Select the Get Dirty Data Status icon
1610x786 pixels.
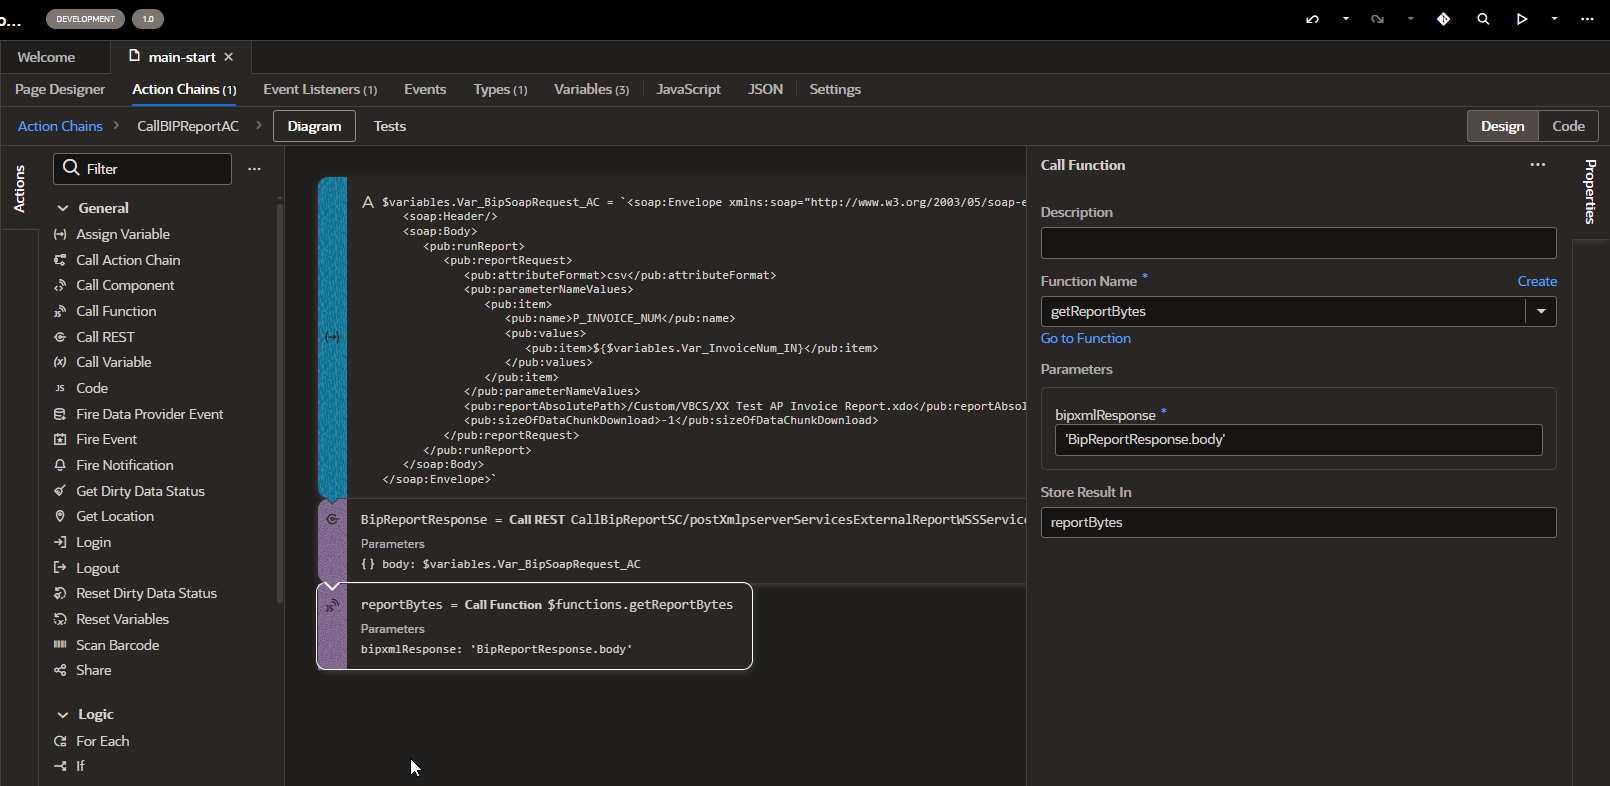click(60, 491)
